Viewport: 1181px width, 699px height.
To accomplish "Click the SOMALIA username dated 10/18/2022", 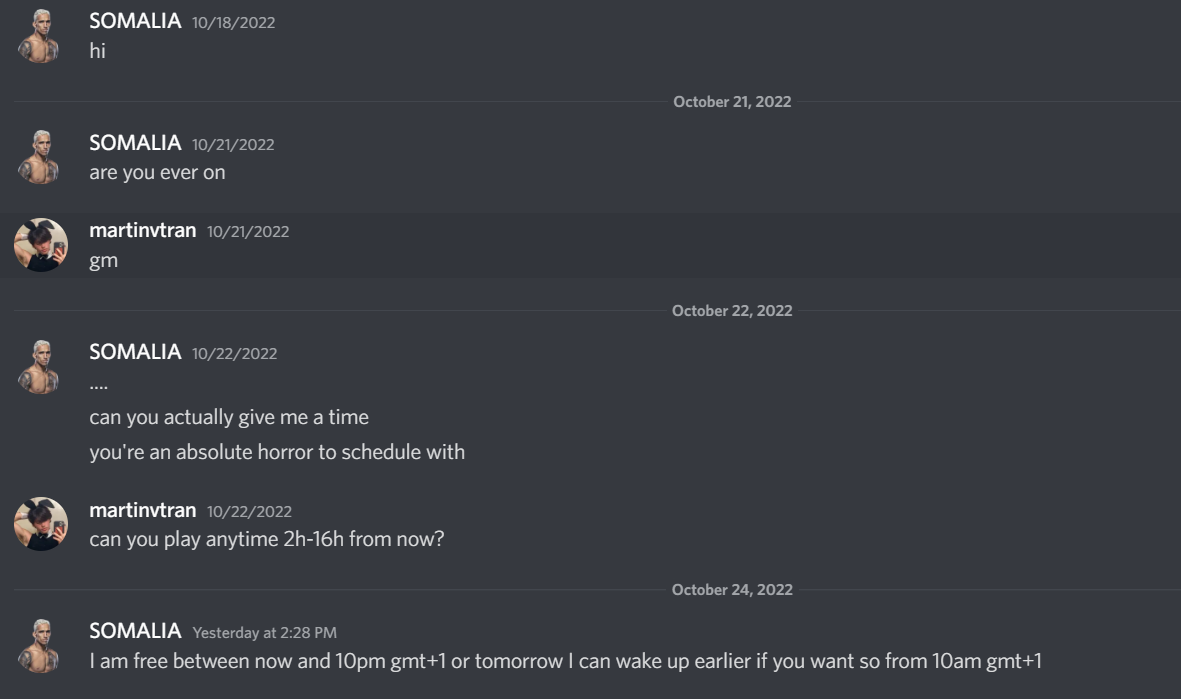I will click(x=135, y=23).
